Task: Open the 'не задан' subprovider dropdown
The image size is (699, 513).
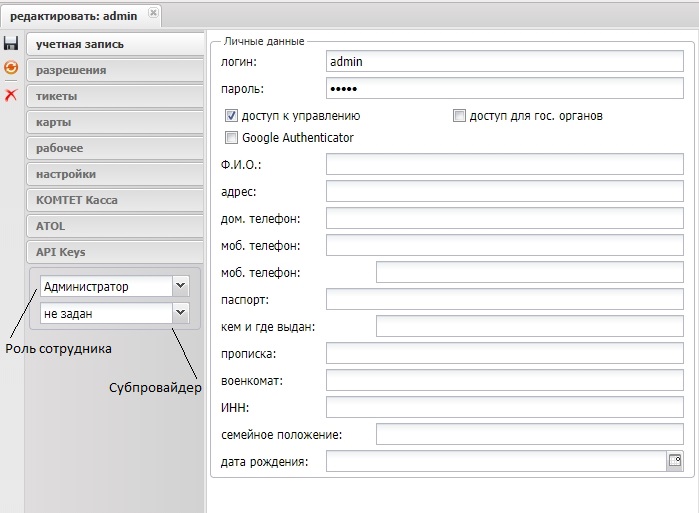Action: point(180,314)
